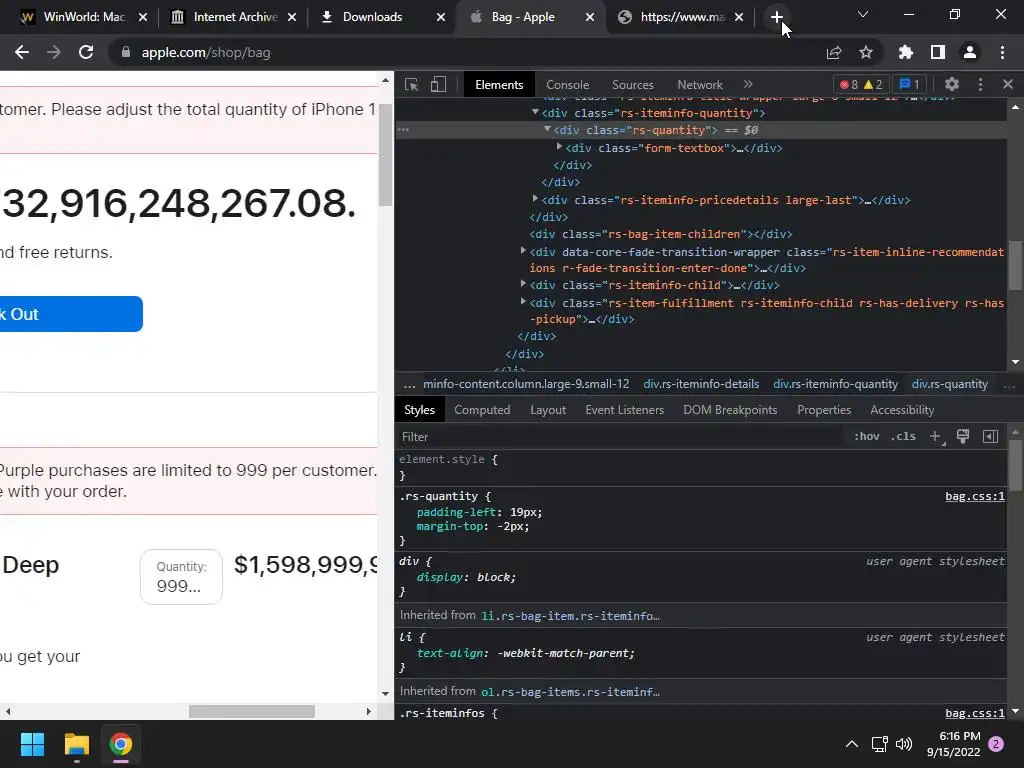Reload the Apple bag page

point(86,52)
